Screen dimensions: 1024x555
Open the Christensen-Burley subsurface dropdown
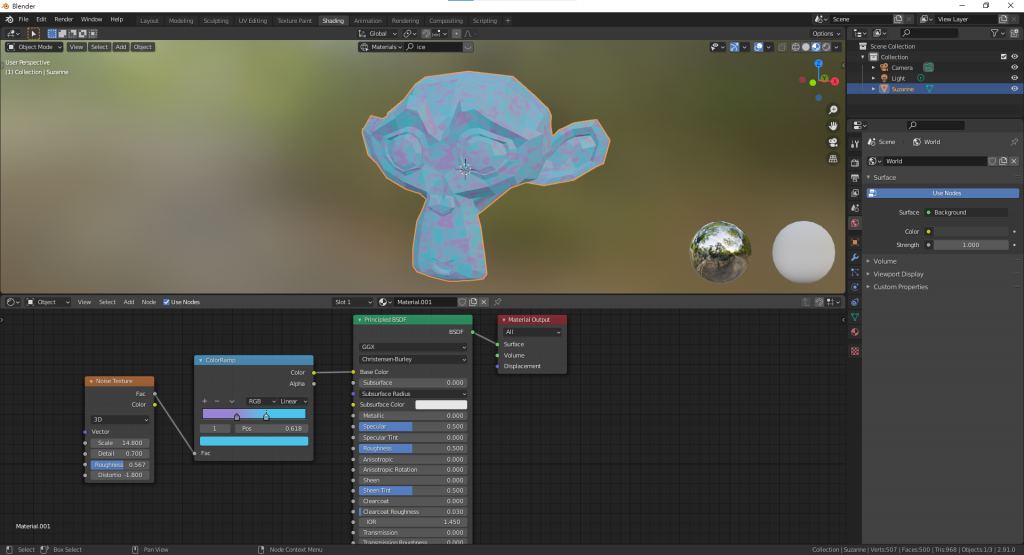[413, 359]
